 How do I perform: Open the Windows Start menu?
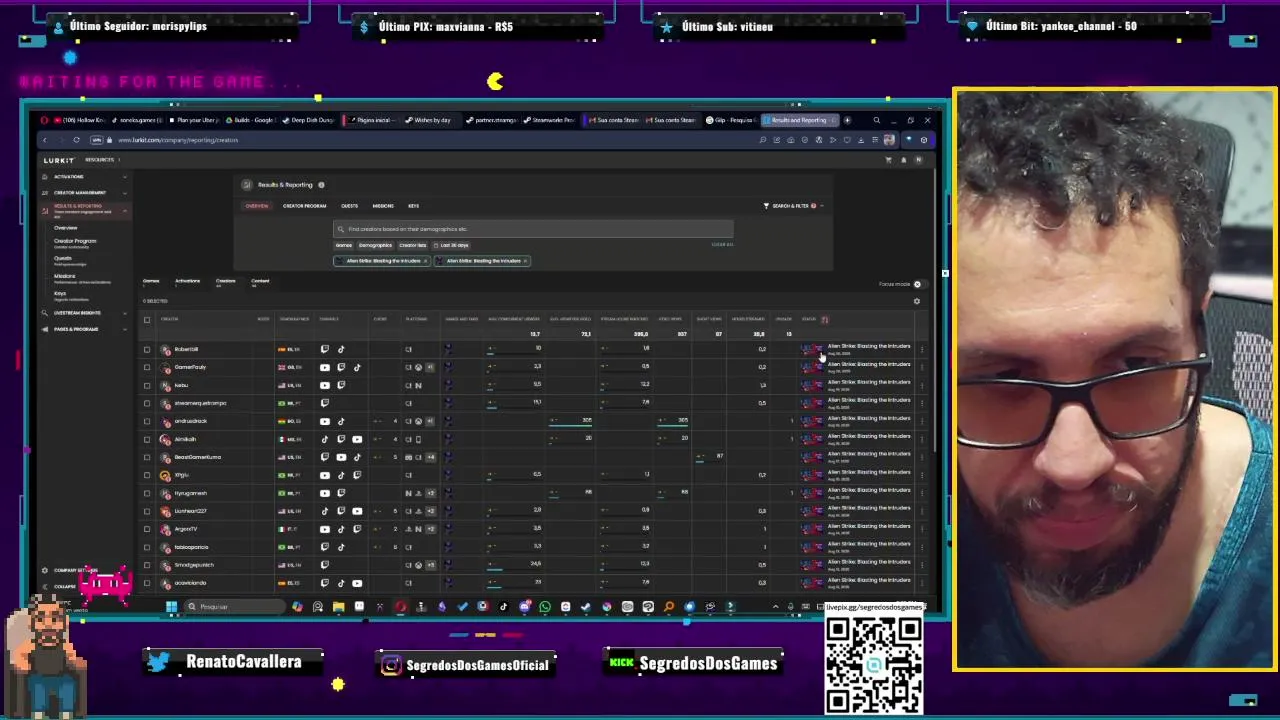[171, 606]
